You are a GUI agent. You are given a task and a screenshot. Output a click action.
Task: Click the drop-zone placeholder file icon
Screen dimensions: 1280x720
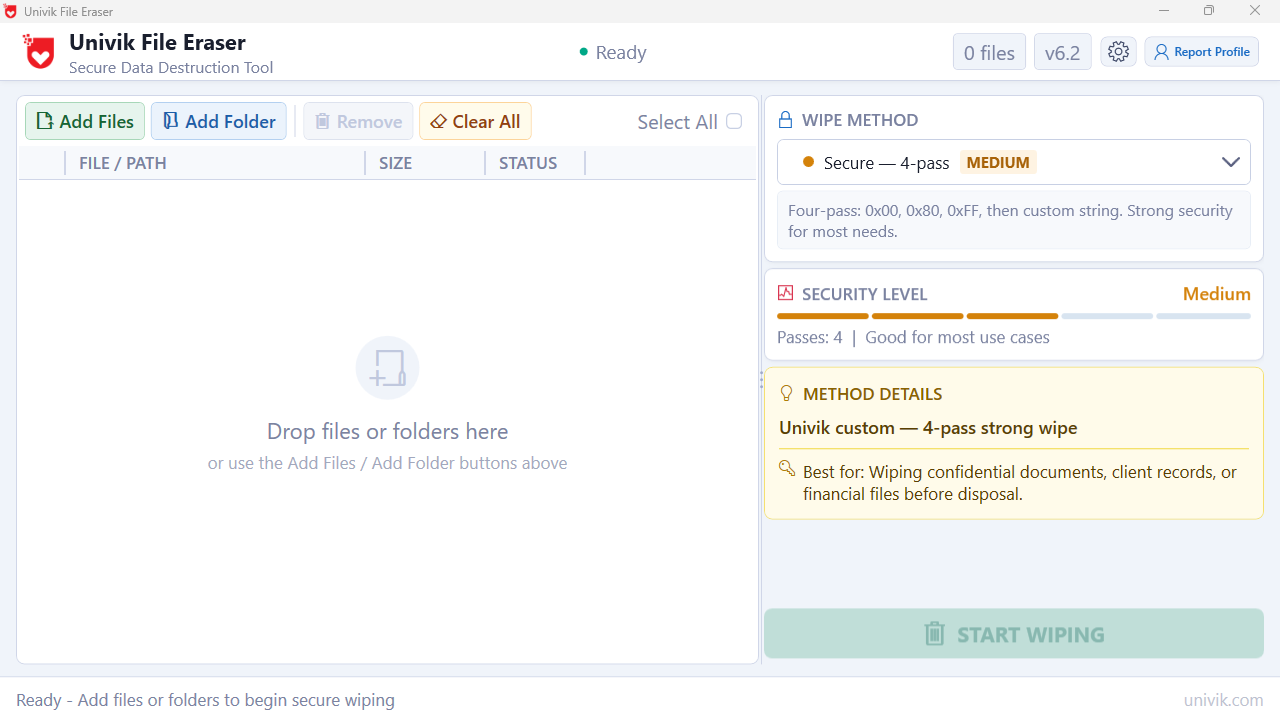(x=387, y=367)
